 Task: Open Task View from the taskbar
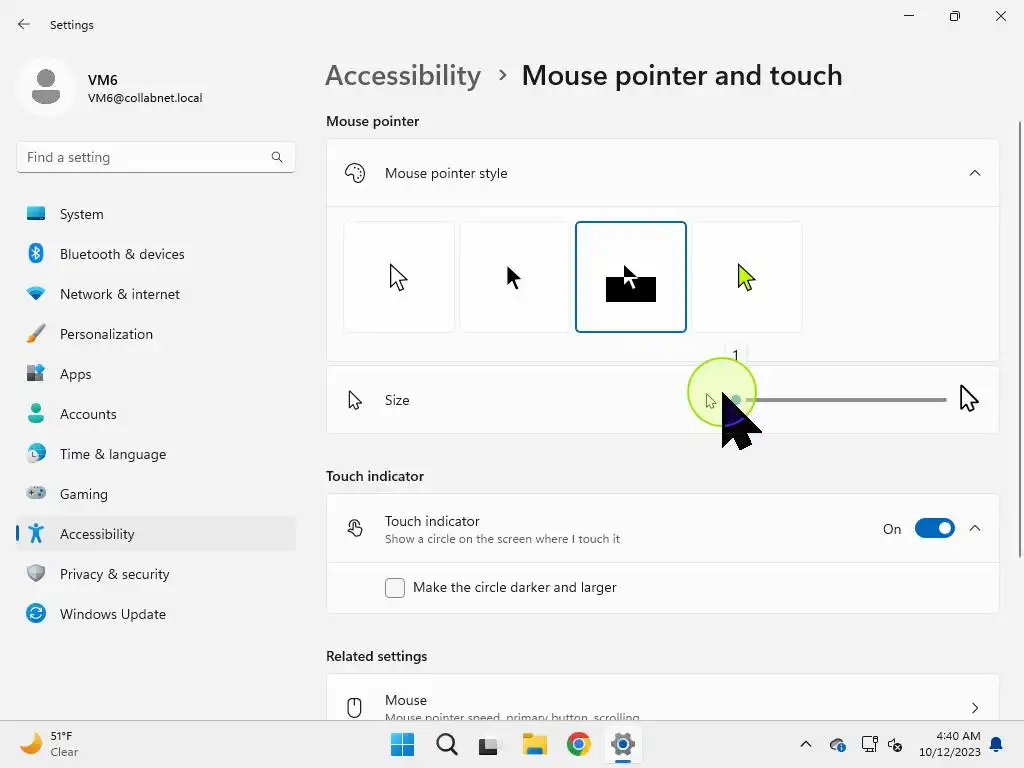click(x=488, y=745)
